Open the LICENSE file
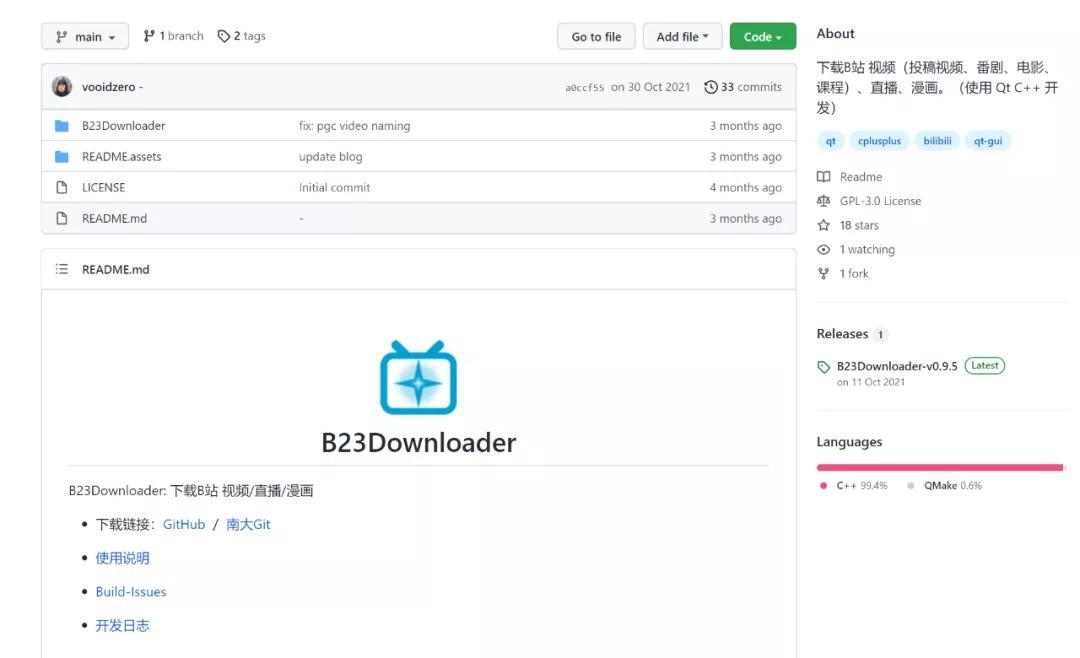 (x=103, y=187)
